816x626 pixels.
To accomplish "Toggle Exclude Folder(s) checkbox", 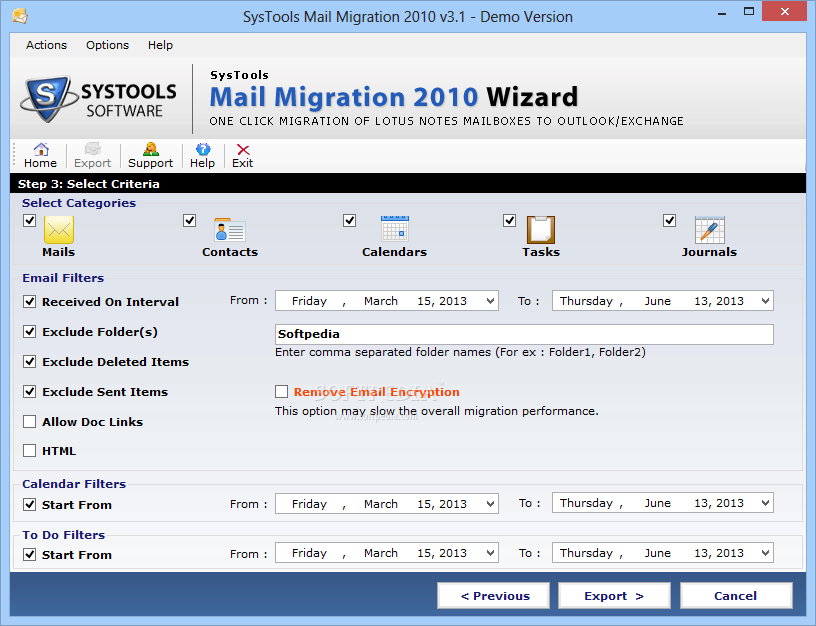I will pos(30,331).
